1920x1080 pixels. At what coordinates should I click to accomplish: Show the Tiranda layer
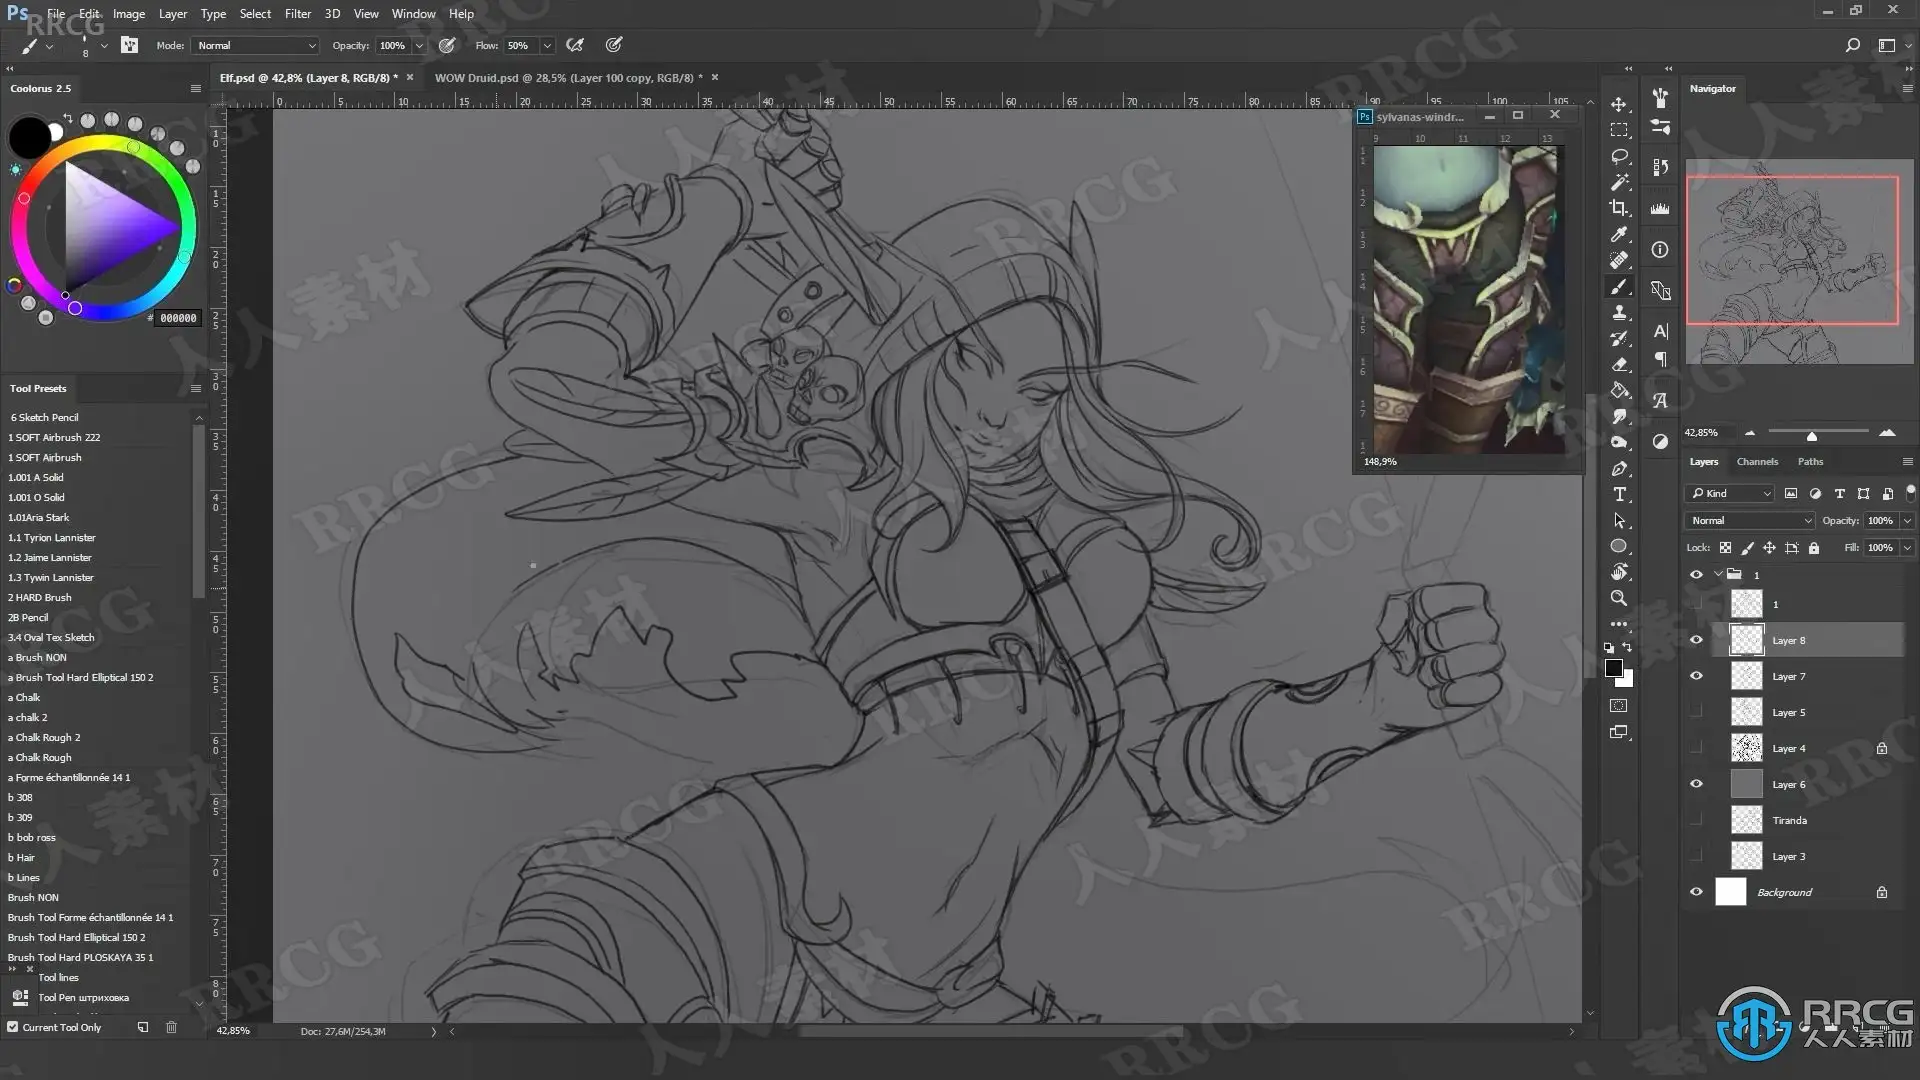click(1696, 820)
